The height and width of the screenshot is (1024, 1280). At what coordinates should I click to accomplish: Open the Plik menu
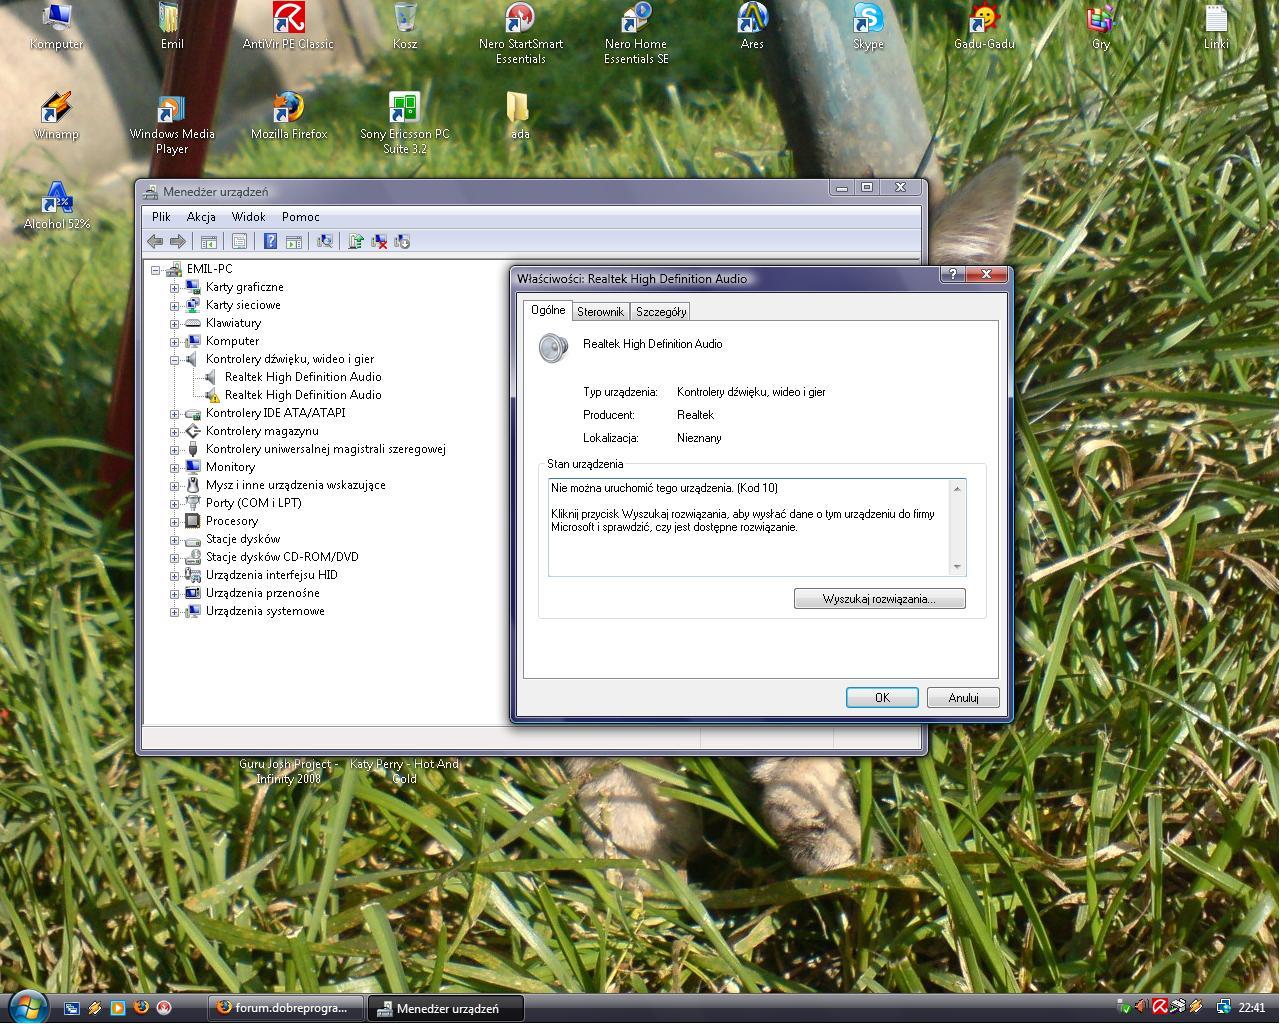point(161,216)
